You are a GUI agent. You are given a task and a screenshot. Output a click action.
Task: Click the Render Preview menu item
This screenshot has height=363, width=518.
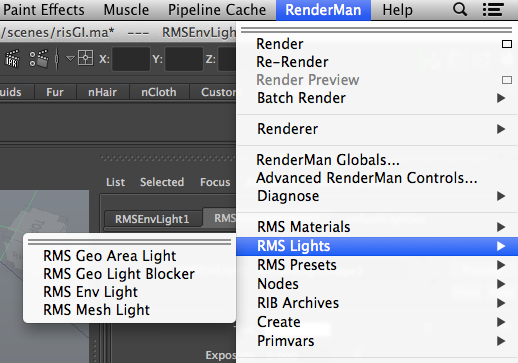click(x=377, y=80)
